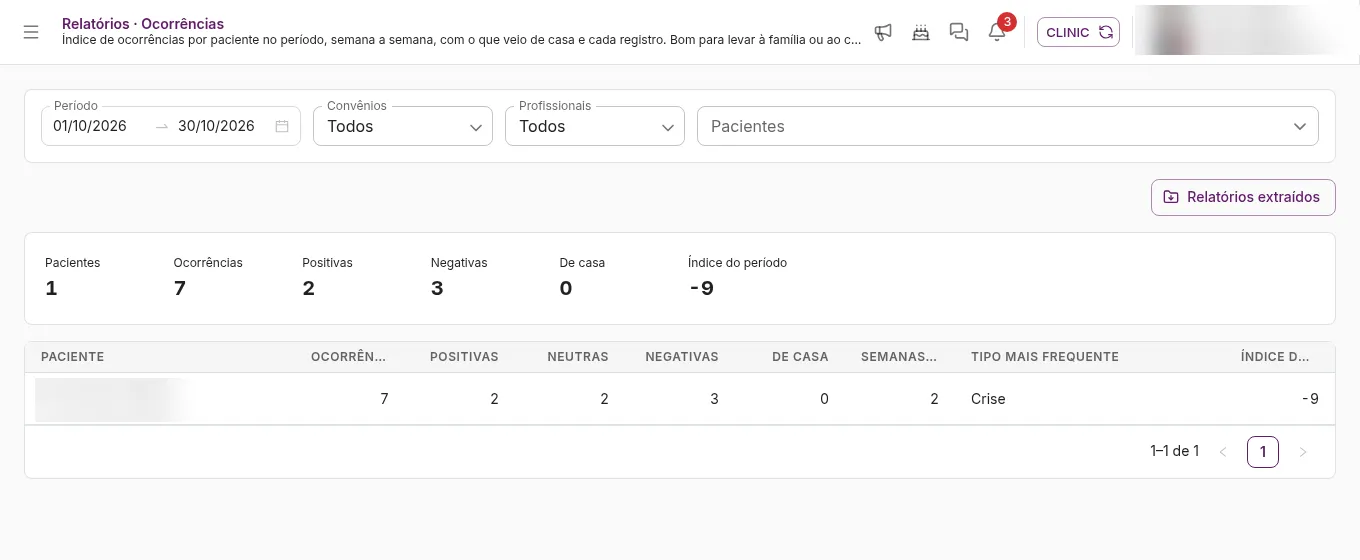Sort by the SEMANAS... column header
This screenshot has width=1360, height=560.
coord(899,357)
